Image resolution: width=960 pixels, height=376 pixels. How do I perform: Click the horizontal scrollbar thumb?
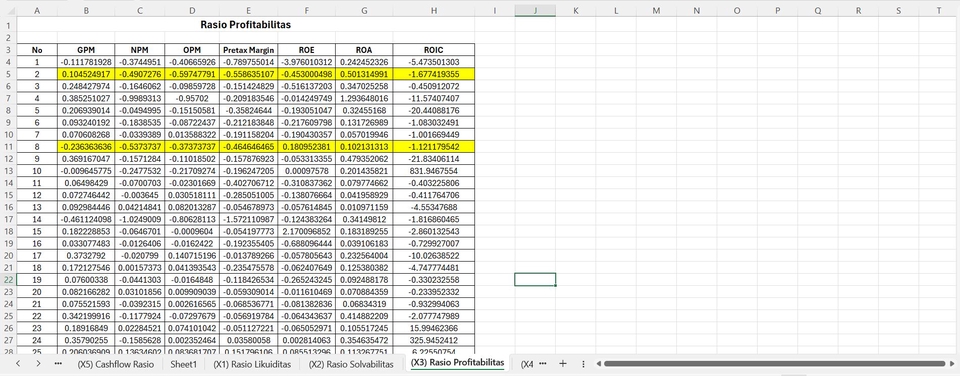click(x=774, y=364)
